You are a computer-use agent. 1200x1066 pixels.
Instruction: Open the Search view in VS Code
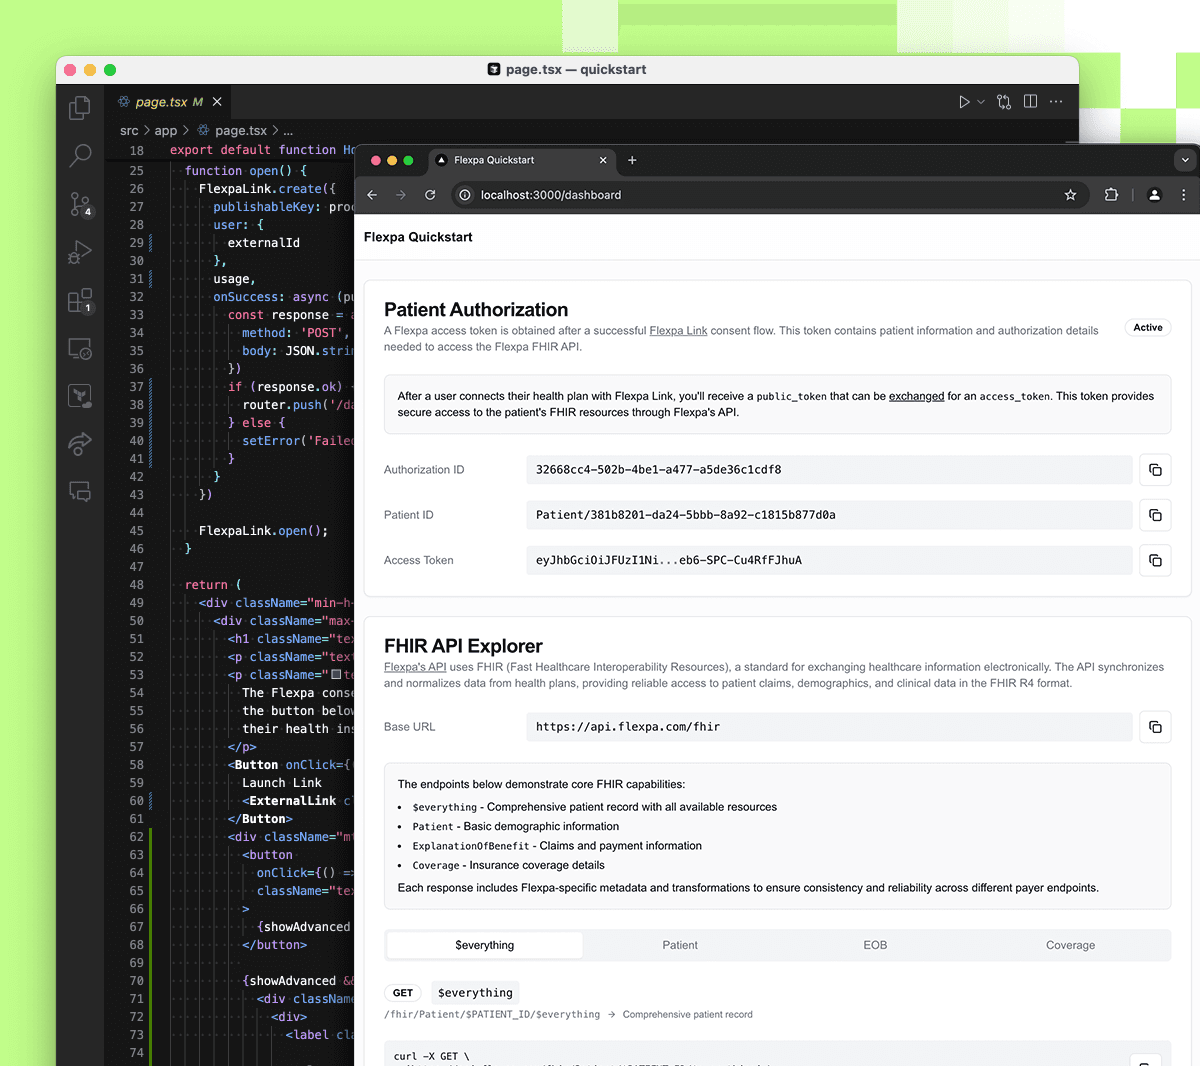click(x=80, y=155)
